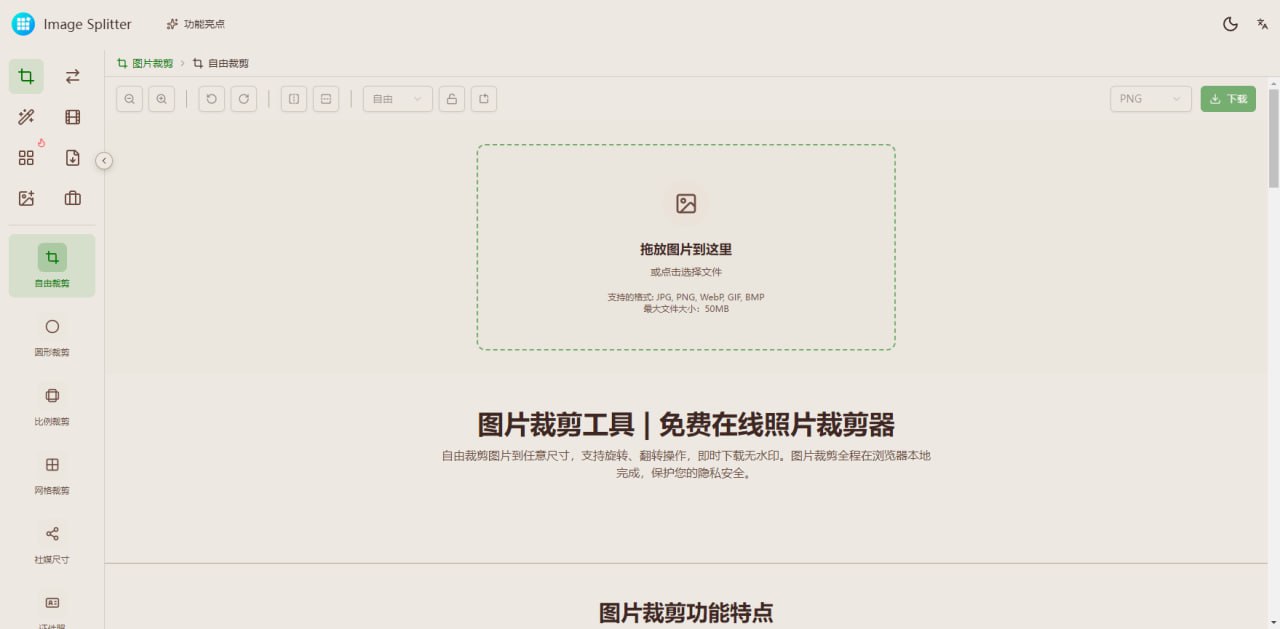
Task: Click the zoom in magnifier icon
Action: (161, 99)
